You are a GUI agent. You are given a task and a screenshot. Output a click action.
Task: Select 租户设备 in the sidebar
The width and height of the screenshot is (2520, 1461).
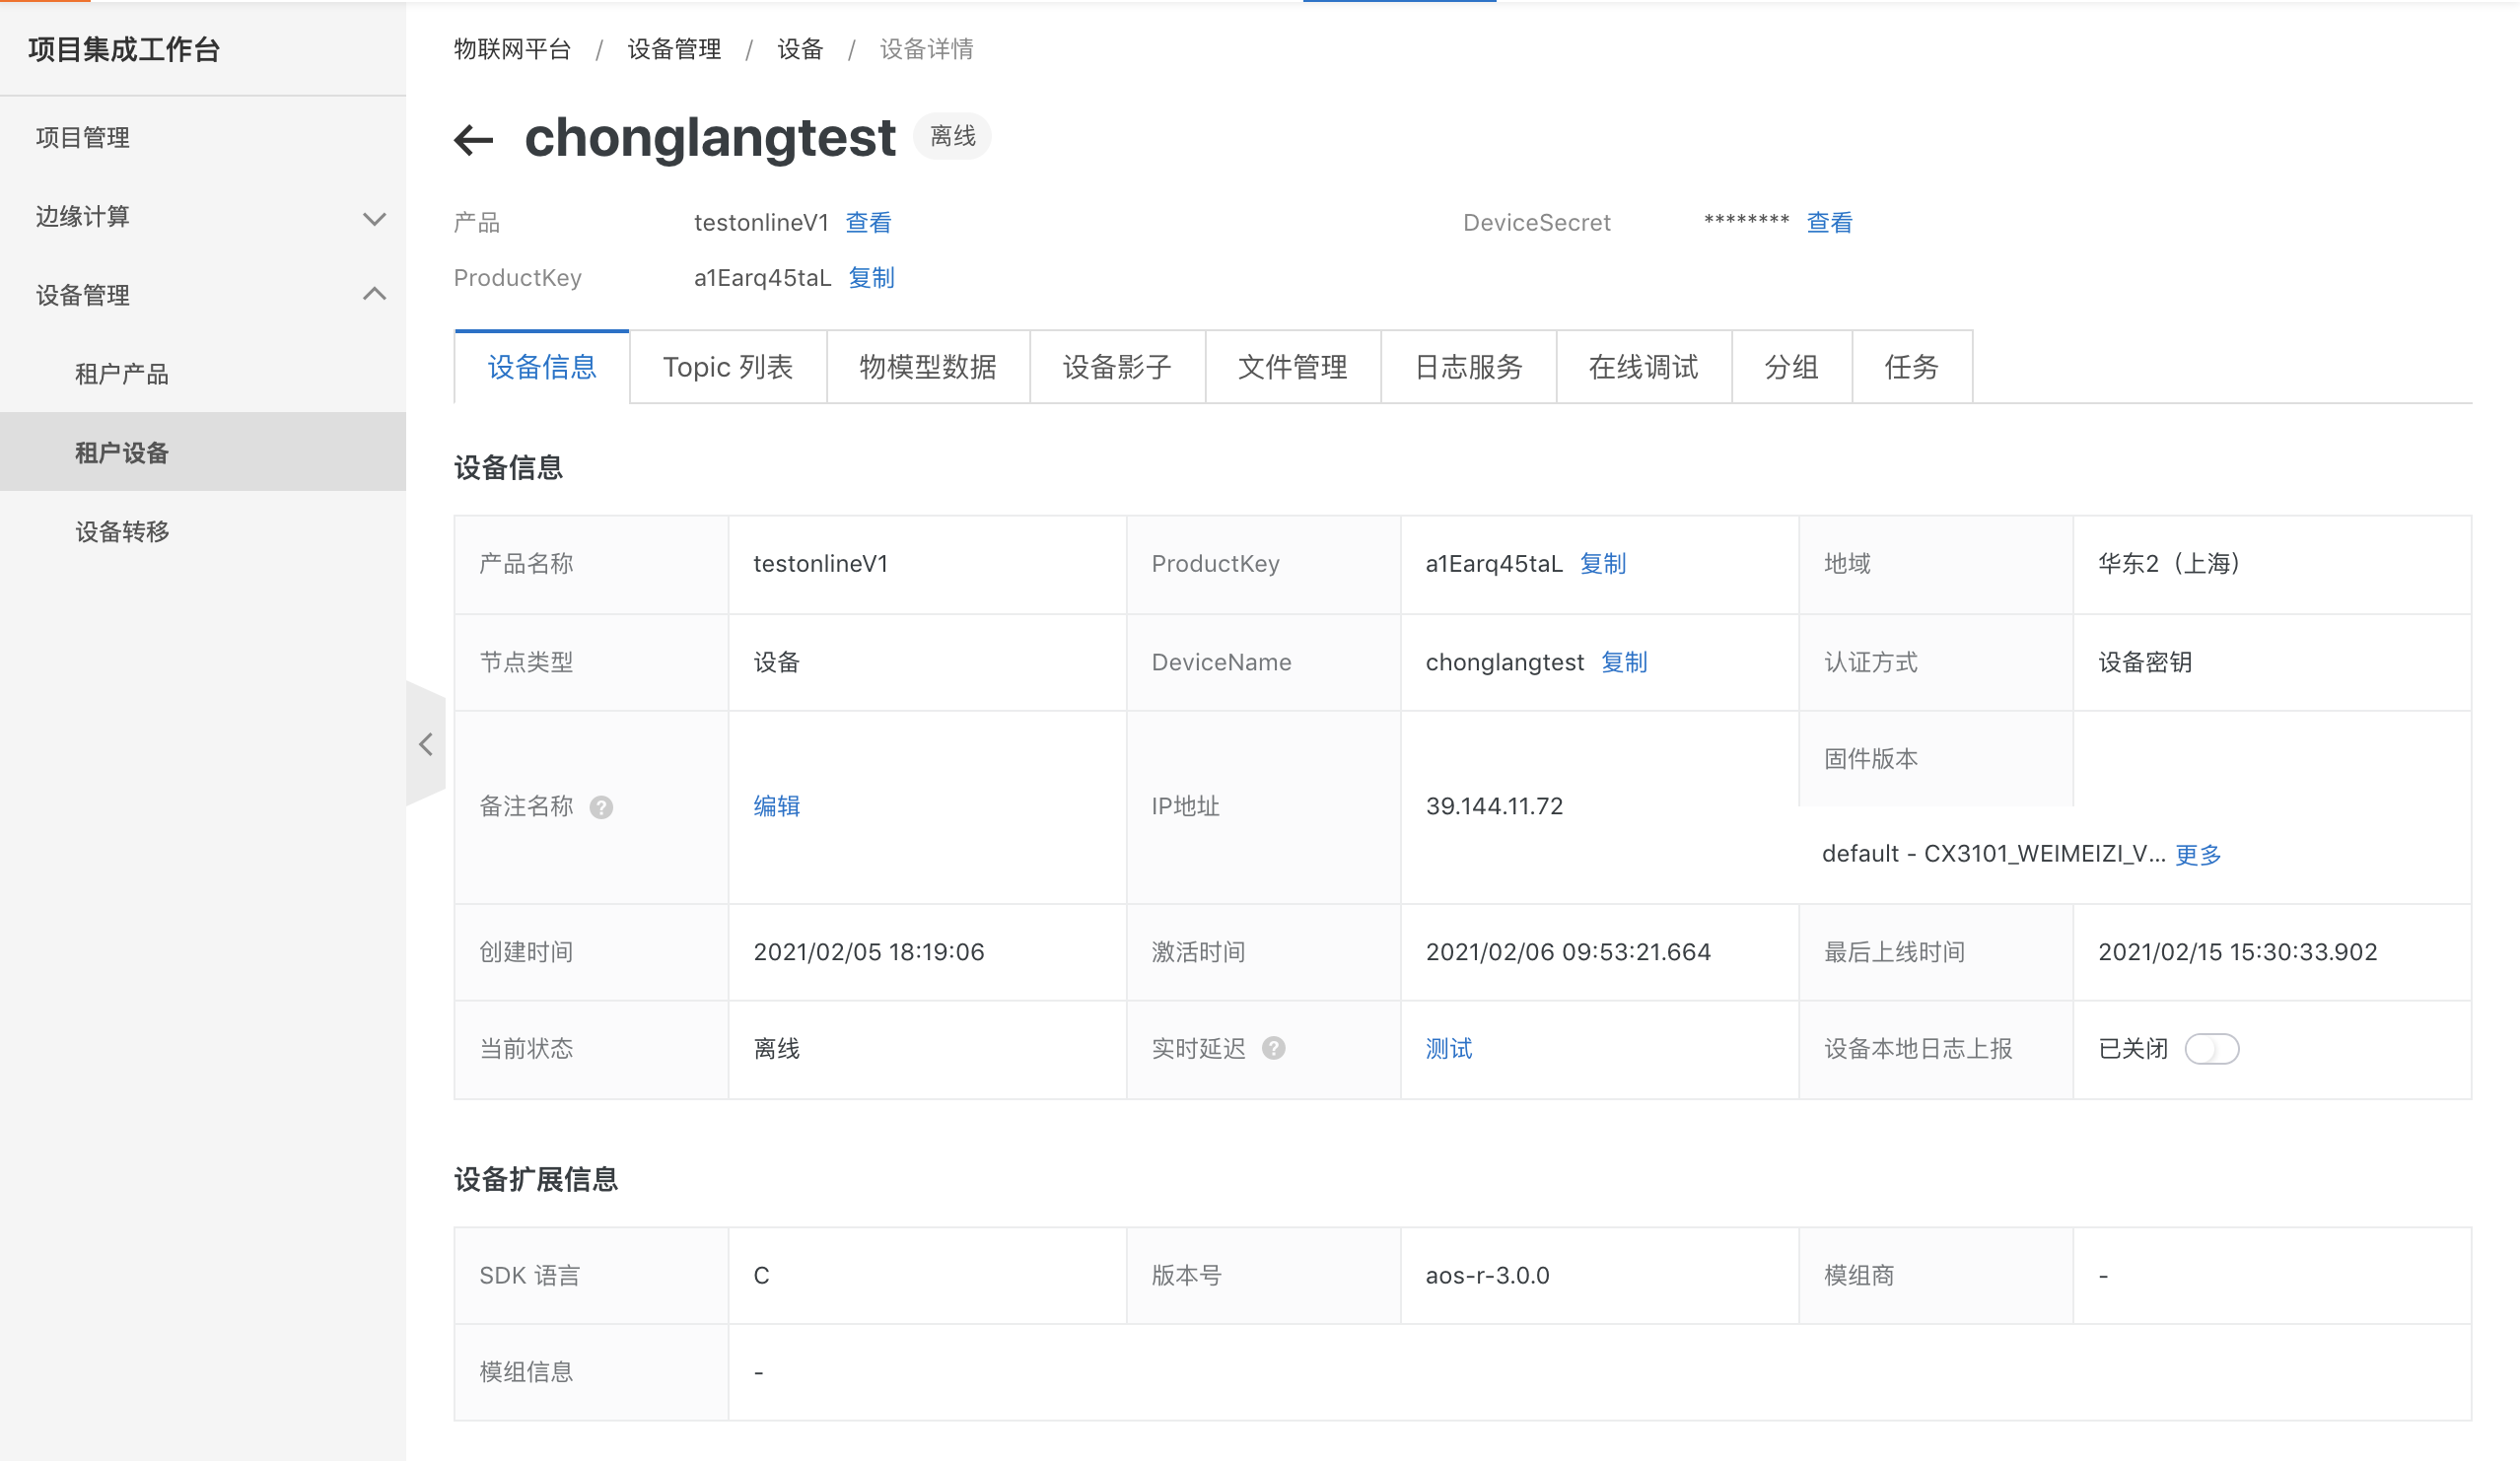203,452
